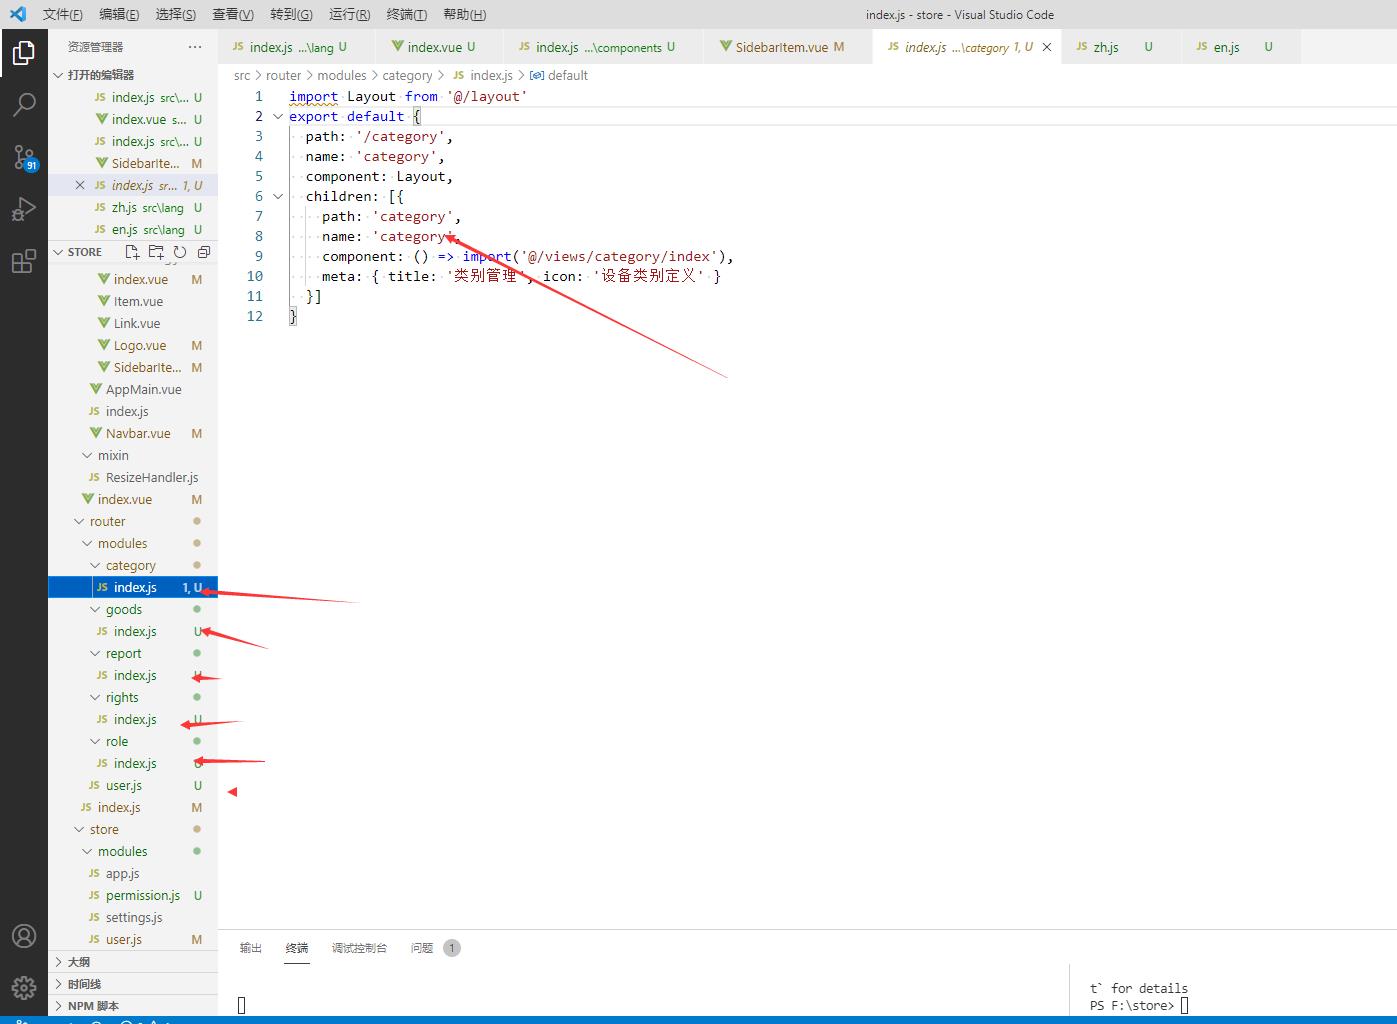Switch to the SidebarItem.vue tab
This screenshot has width=1397, height=1024.
click(788, 47)
